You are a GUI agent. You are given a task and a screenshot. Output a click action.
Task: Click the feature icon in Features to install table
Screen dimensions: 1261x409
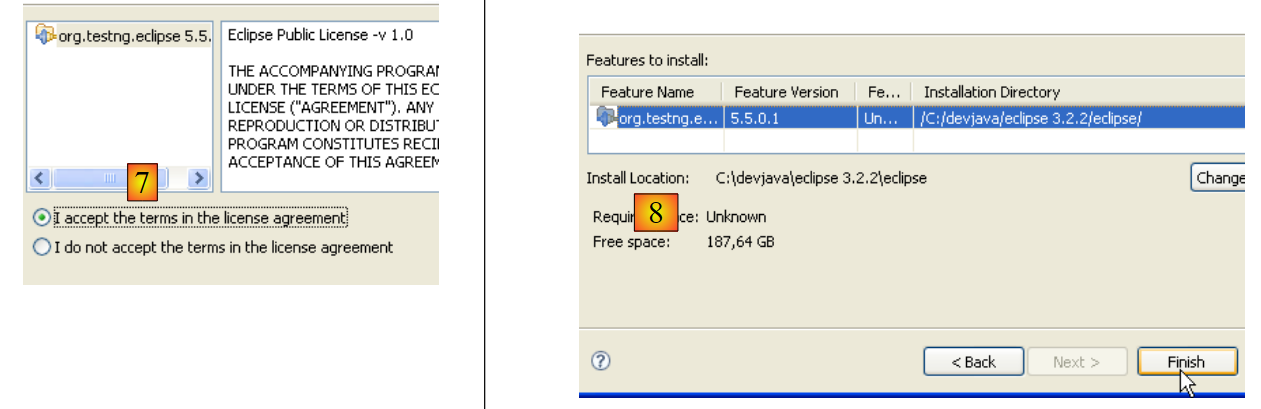coord(607,117)
